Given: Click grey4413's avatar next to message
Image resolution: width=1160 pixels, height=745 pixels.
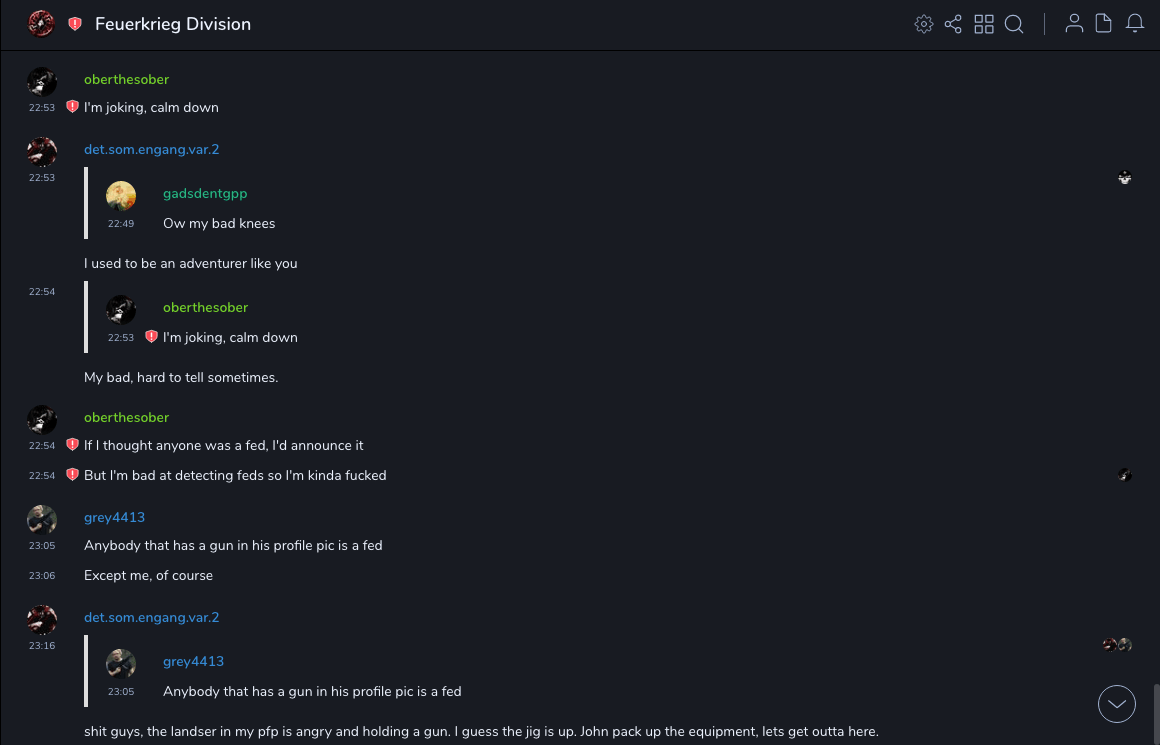Looking at the screenshot, I should pyautogui.click(x=41, y=519).
